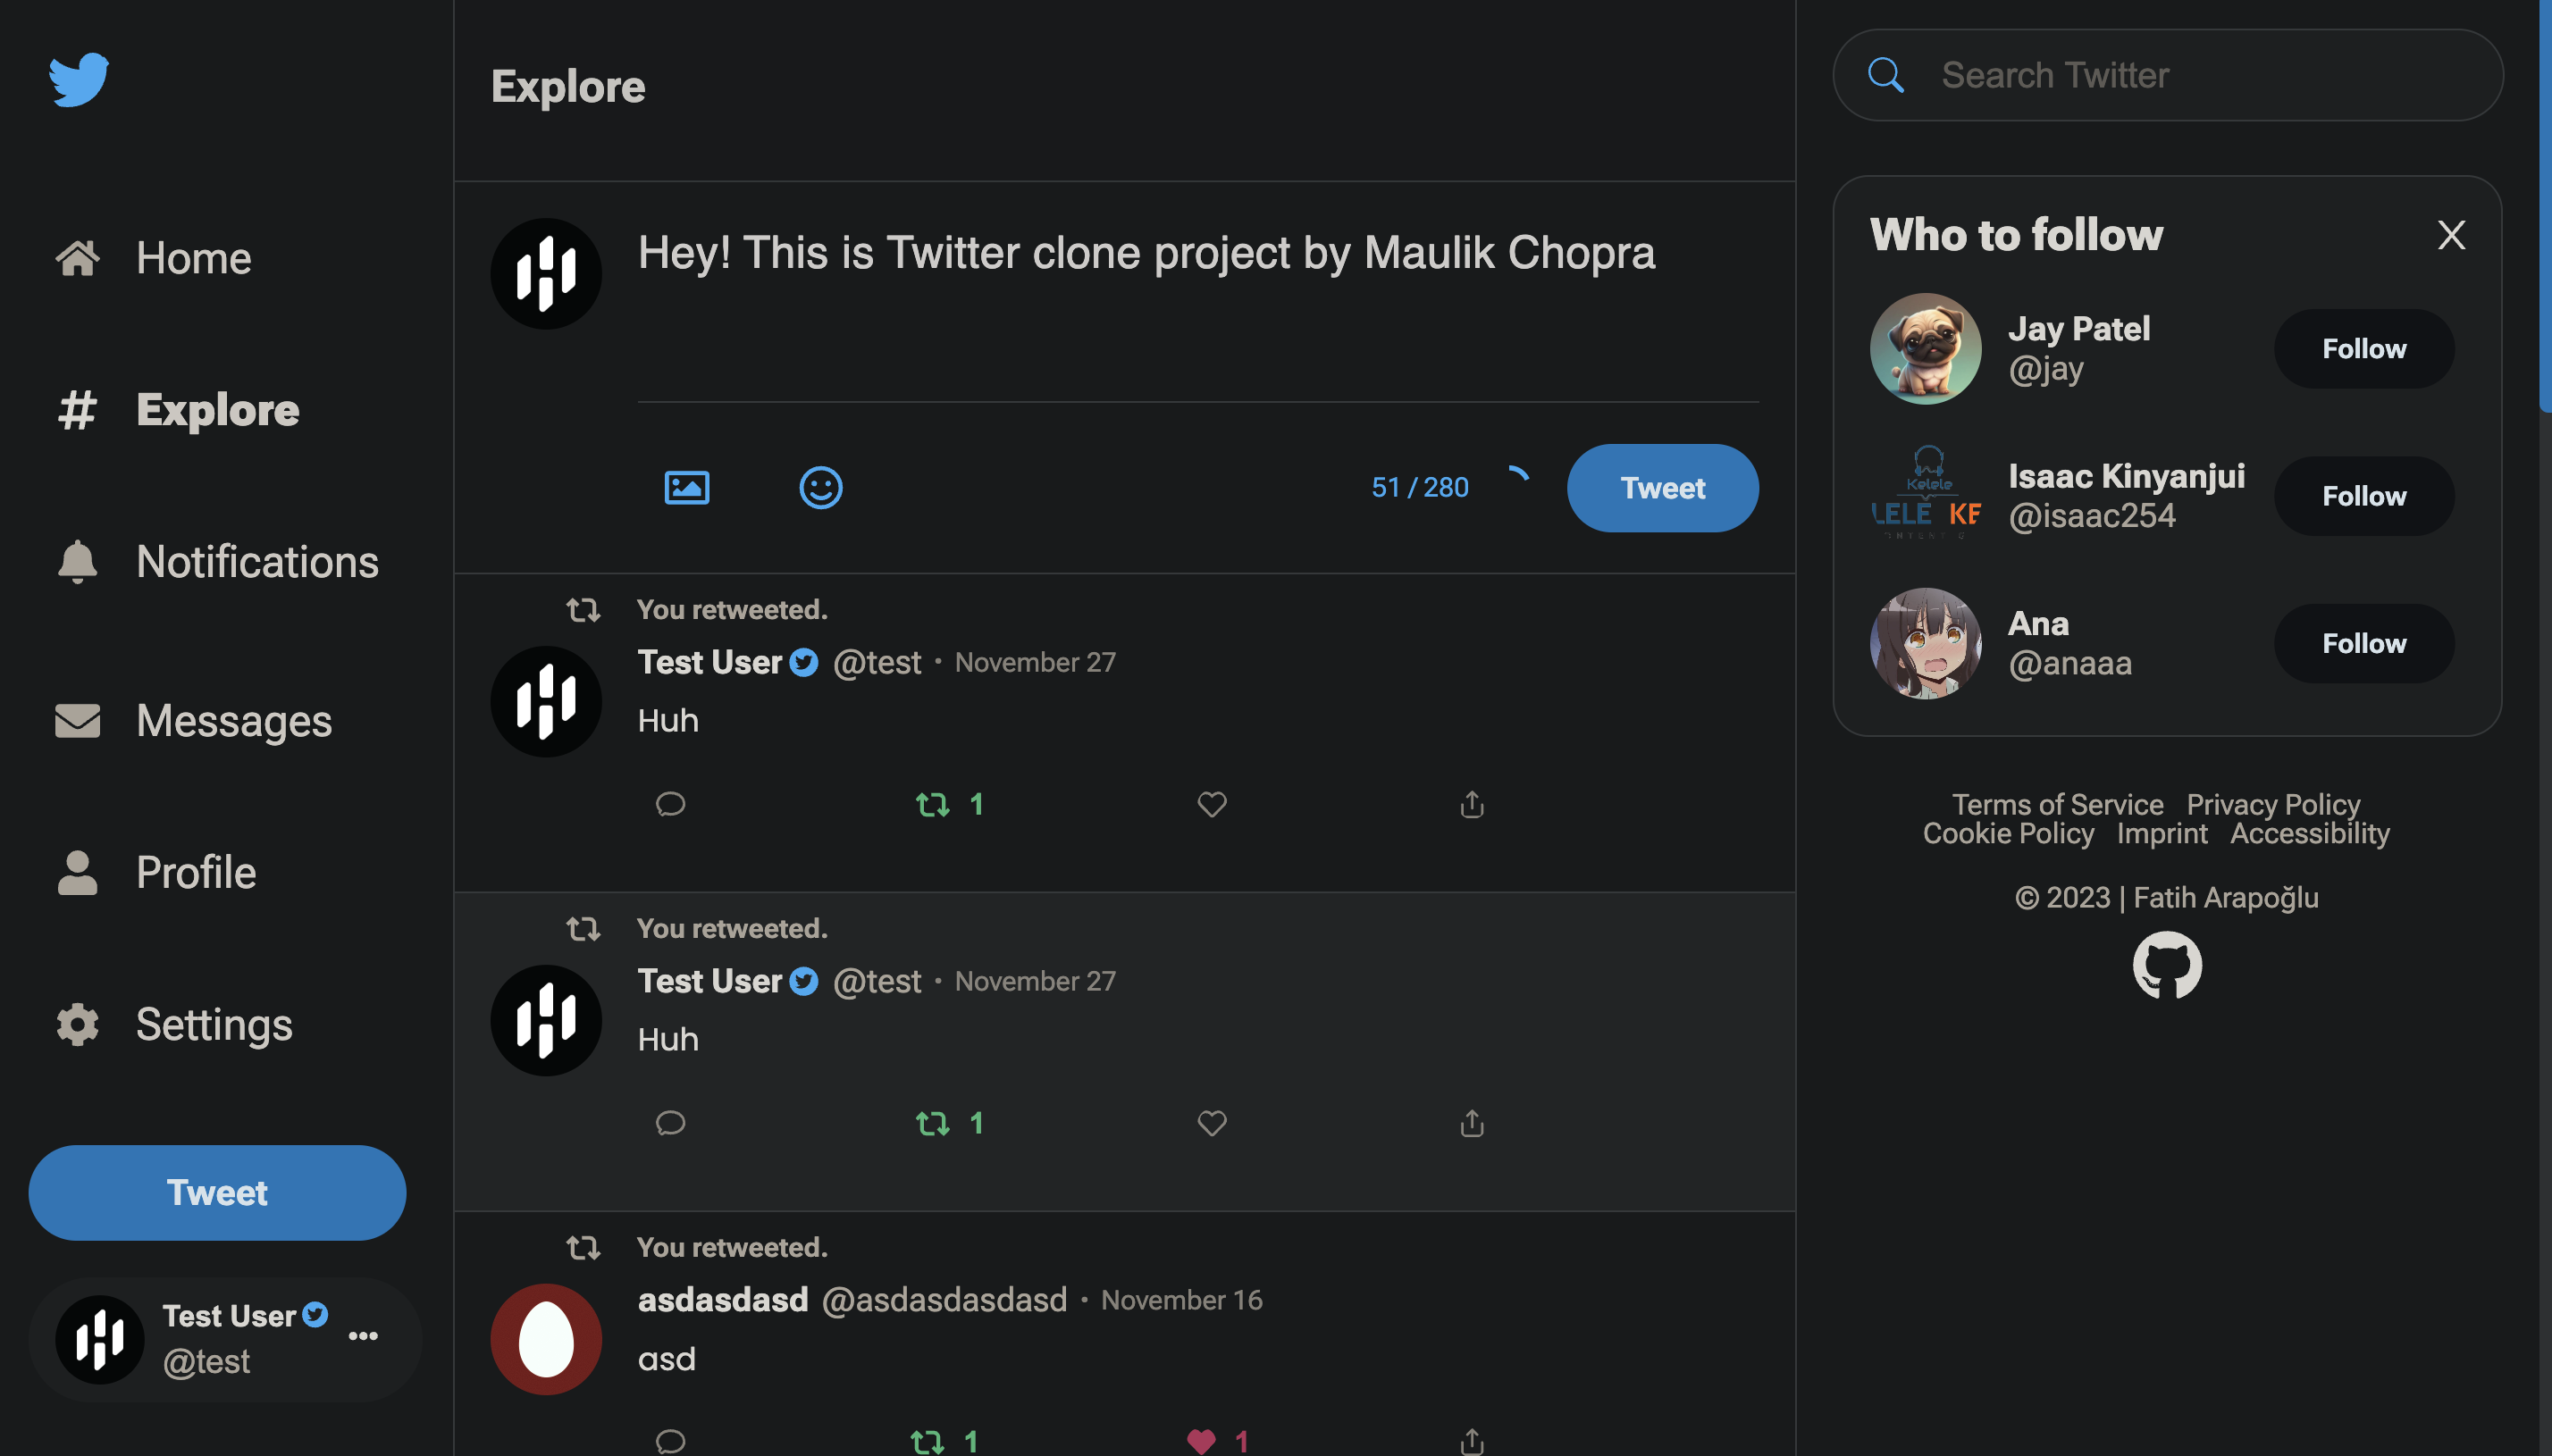Reply to Test User's first Huh tweet

[x=670, y=804]
